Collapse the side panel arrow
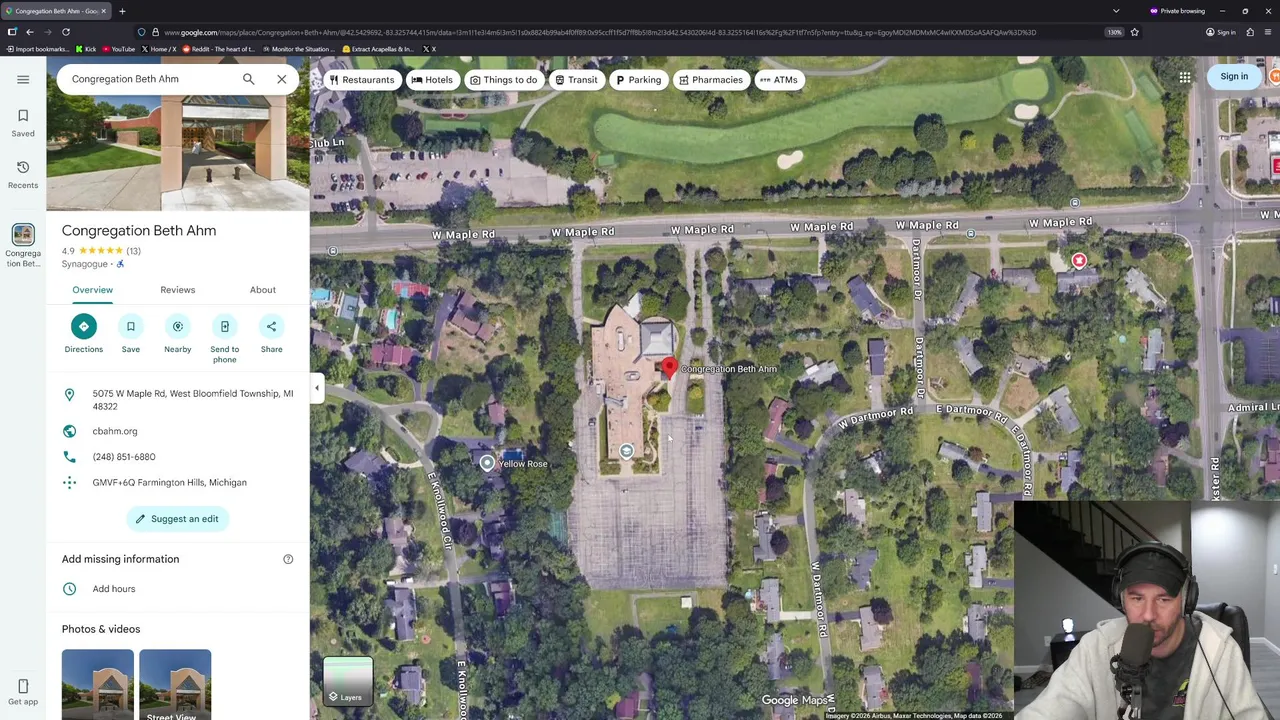The height and width of the screenshot is (720, 1280). point(317,388)
